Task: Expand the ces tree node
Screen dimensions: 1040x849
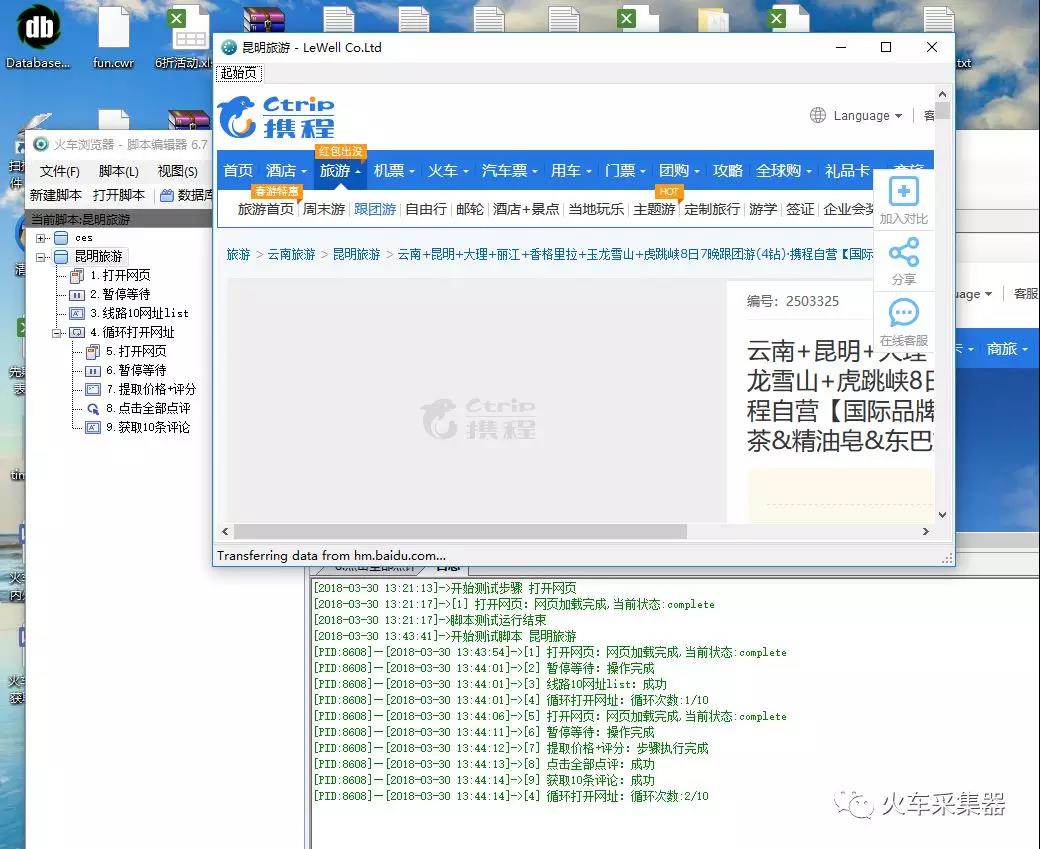Action: [x=40, y=237]
